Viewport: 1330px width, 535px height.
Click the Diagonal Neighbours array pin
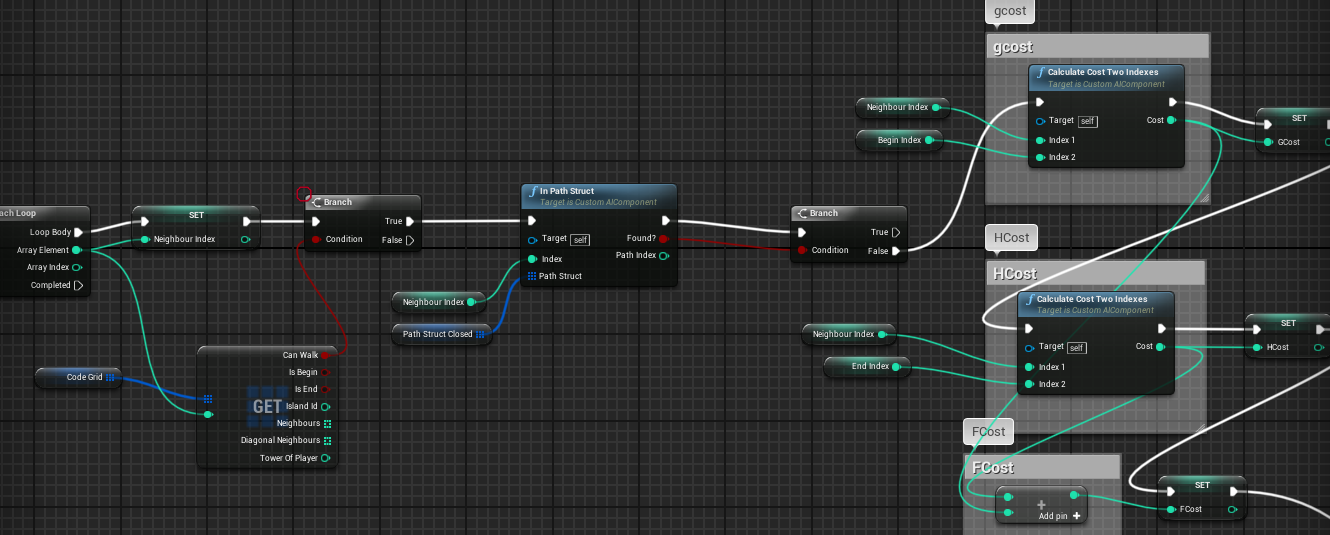326,440
